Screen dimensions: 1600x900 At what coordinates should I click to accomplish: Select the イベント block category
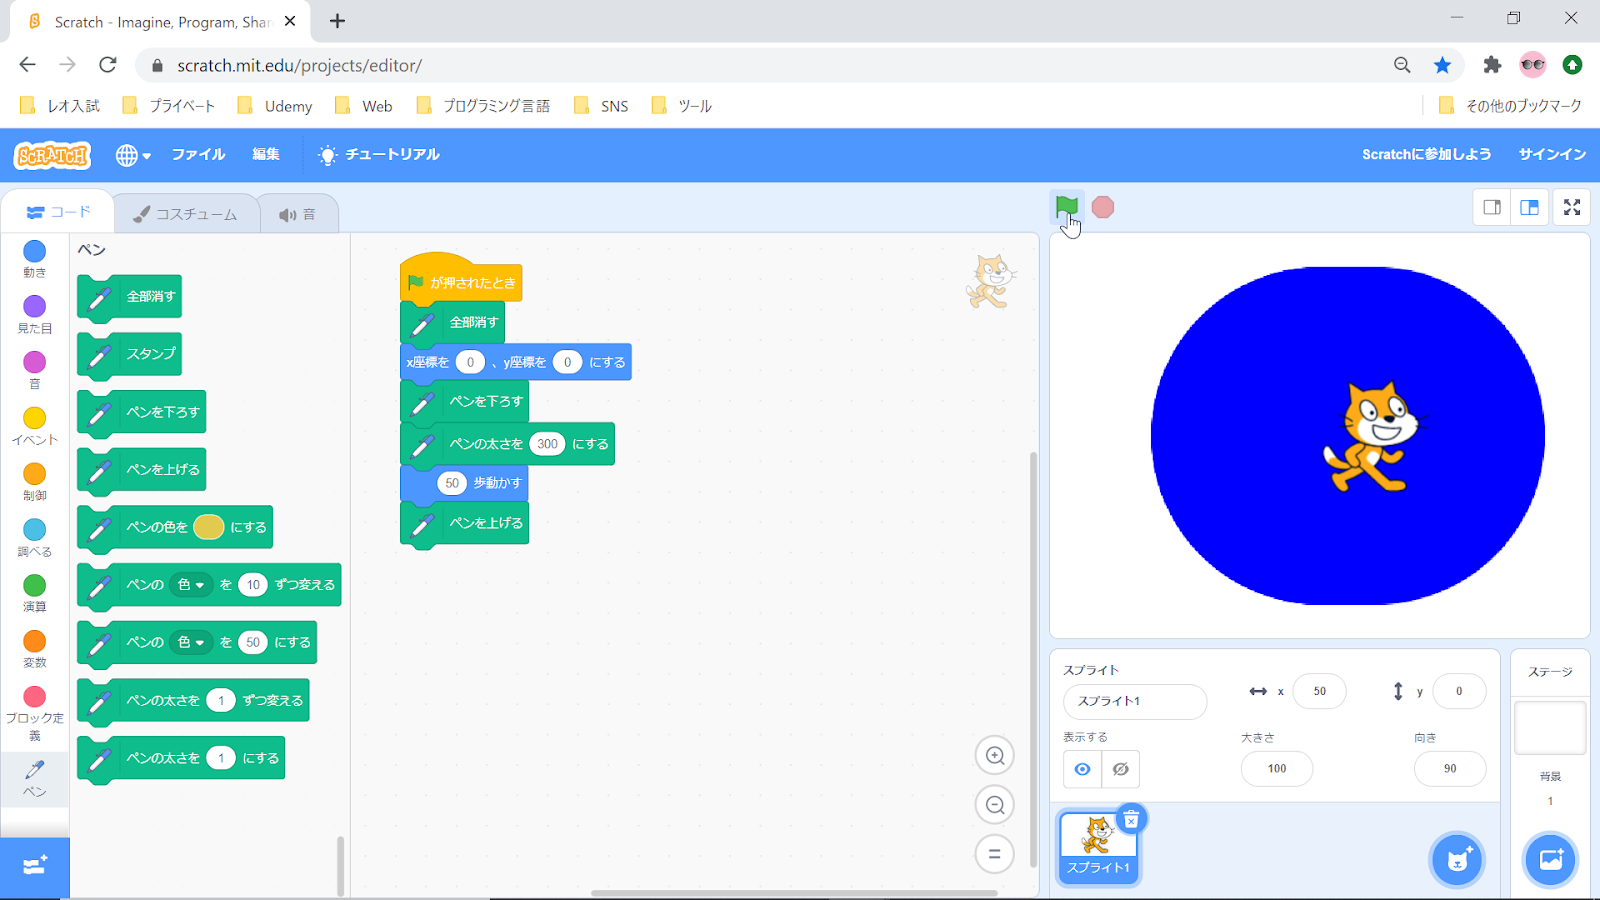point(34,426)
